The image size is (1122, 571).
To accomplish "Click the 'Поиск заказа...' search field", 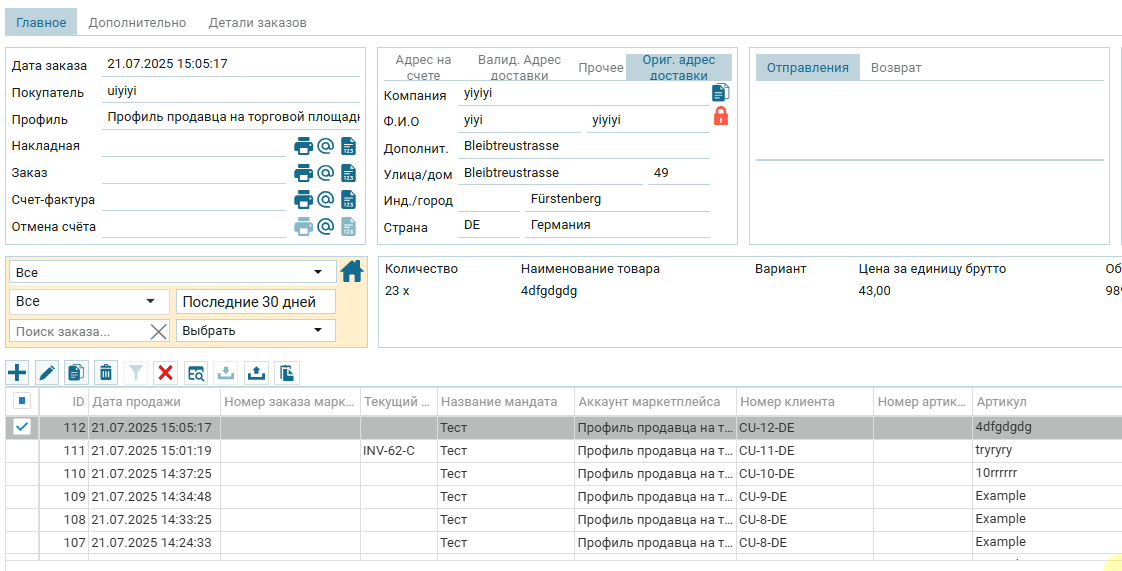I will [78, 331].
